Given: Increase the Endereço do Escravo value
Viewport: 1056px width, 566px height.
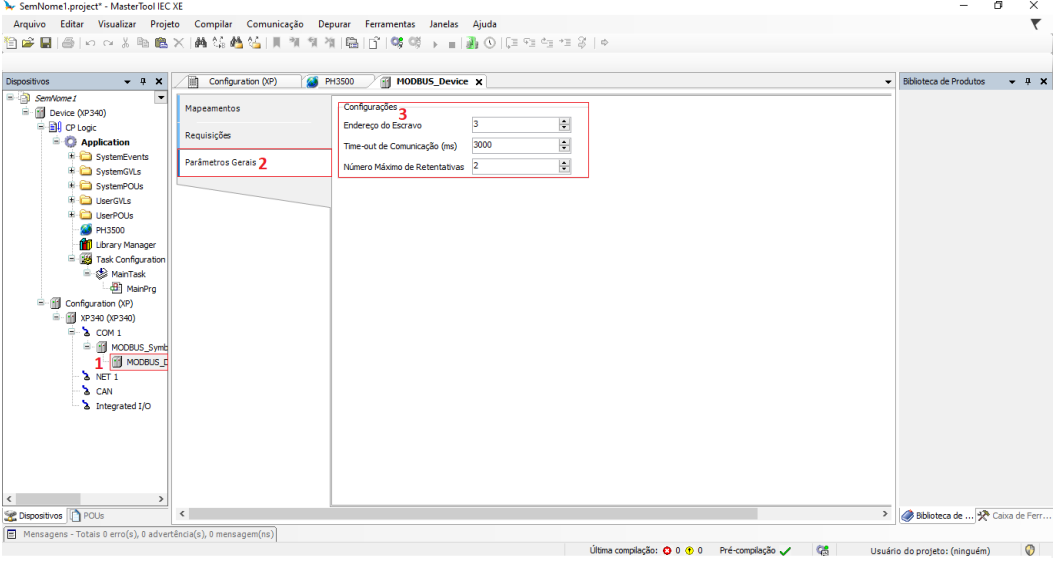Looking at the screenshot, I should 564,121.
